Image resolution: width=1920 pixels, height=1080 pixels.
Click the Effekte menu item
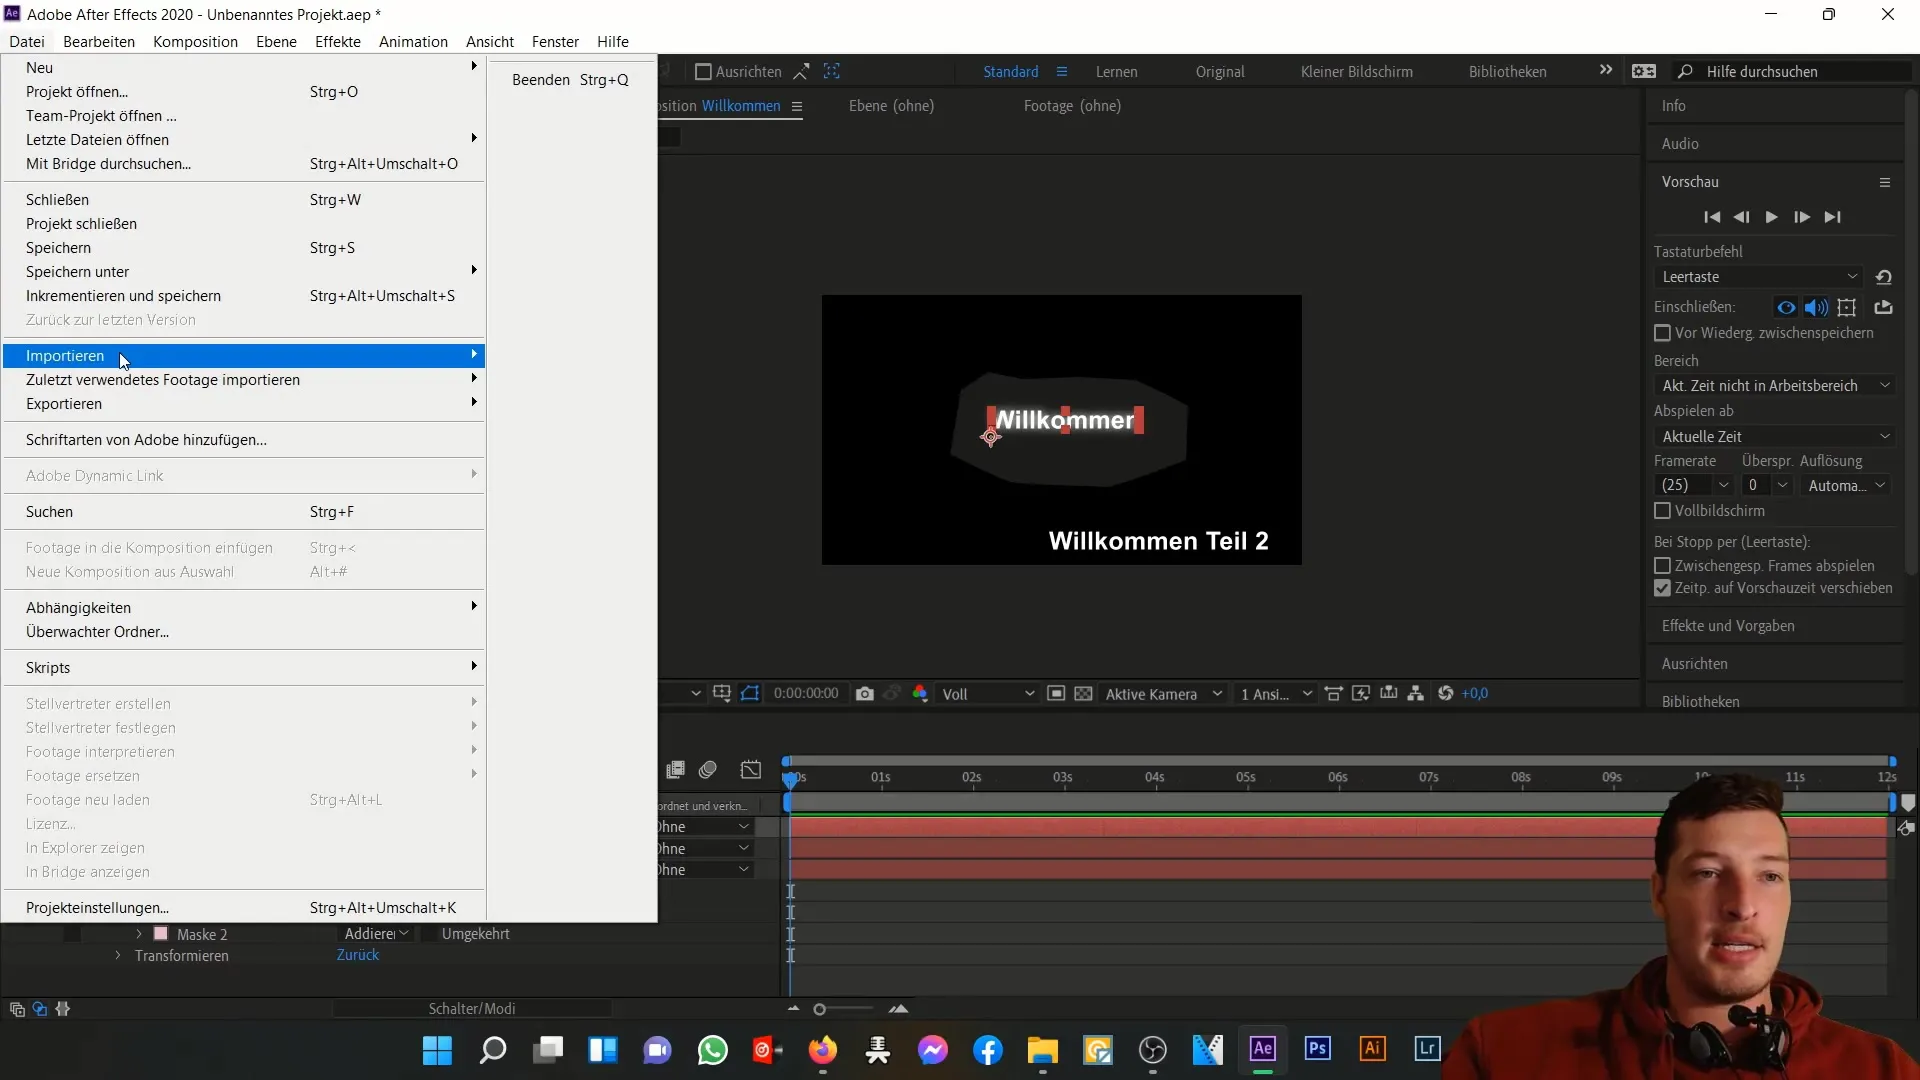tap(338, 41)
